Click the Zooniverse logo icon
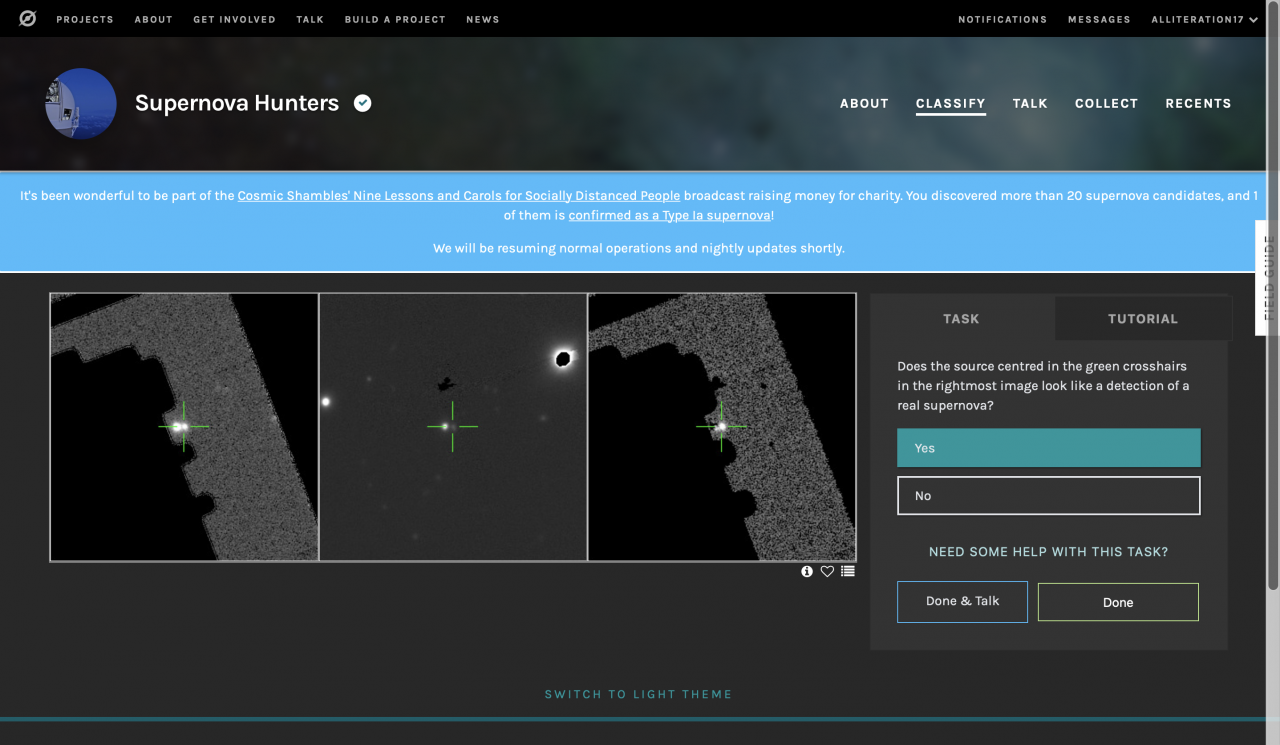The height and width of the screenshot is (745, 1280). pyautogui.click(x=28, y=18)
